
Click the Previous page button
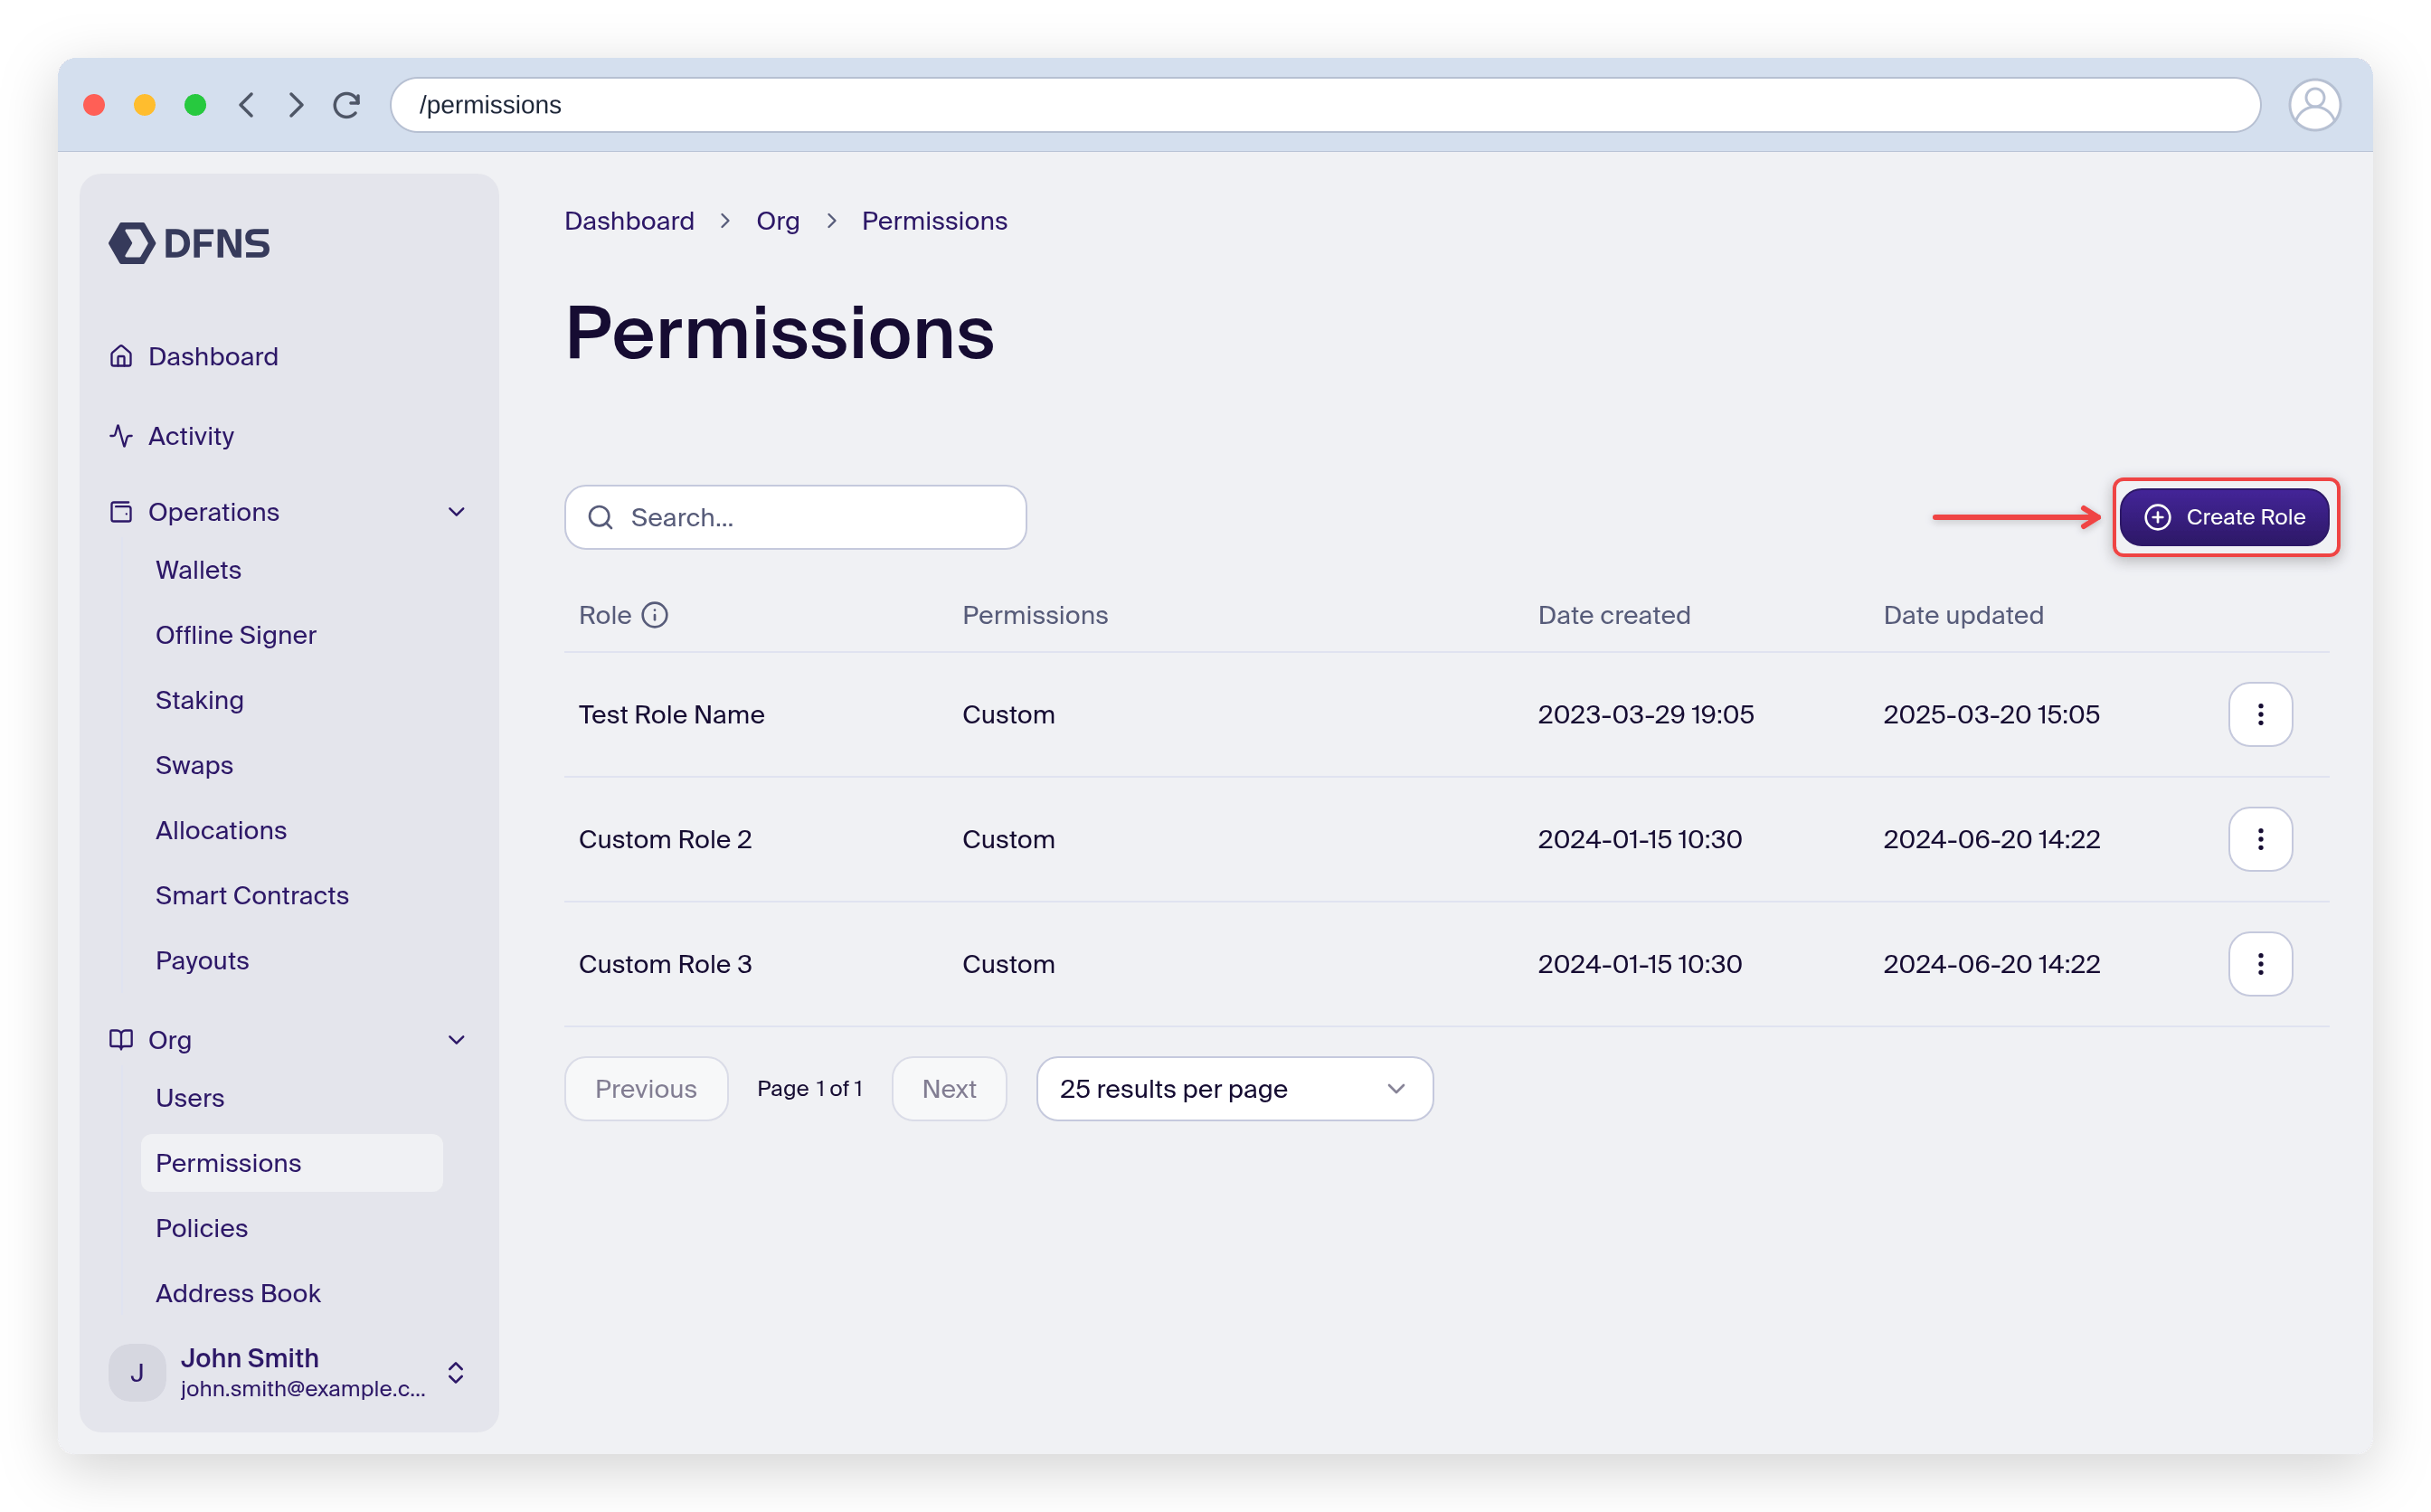point(646,1089)
